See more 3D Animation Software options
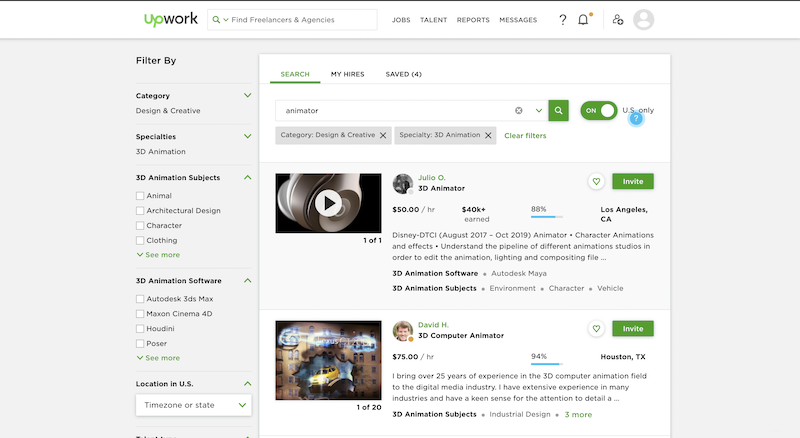This screenshot has width=800, height=438. click(158, 358)
